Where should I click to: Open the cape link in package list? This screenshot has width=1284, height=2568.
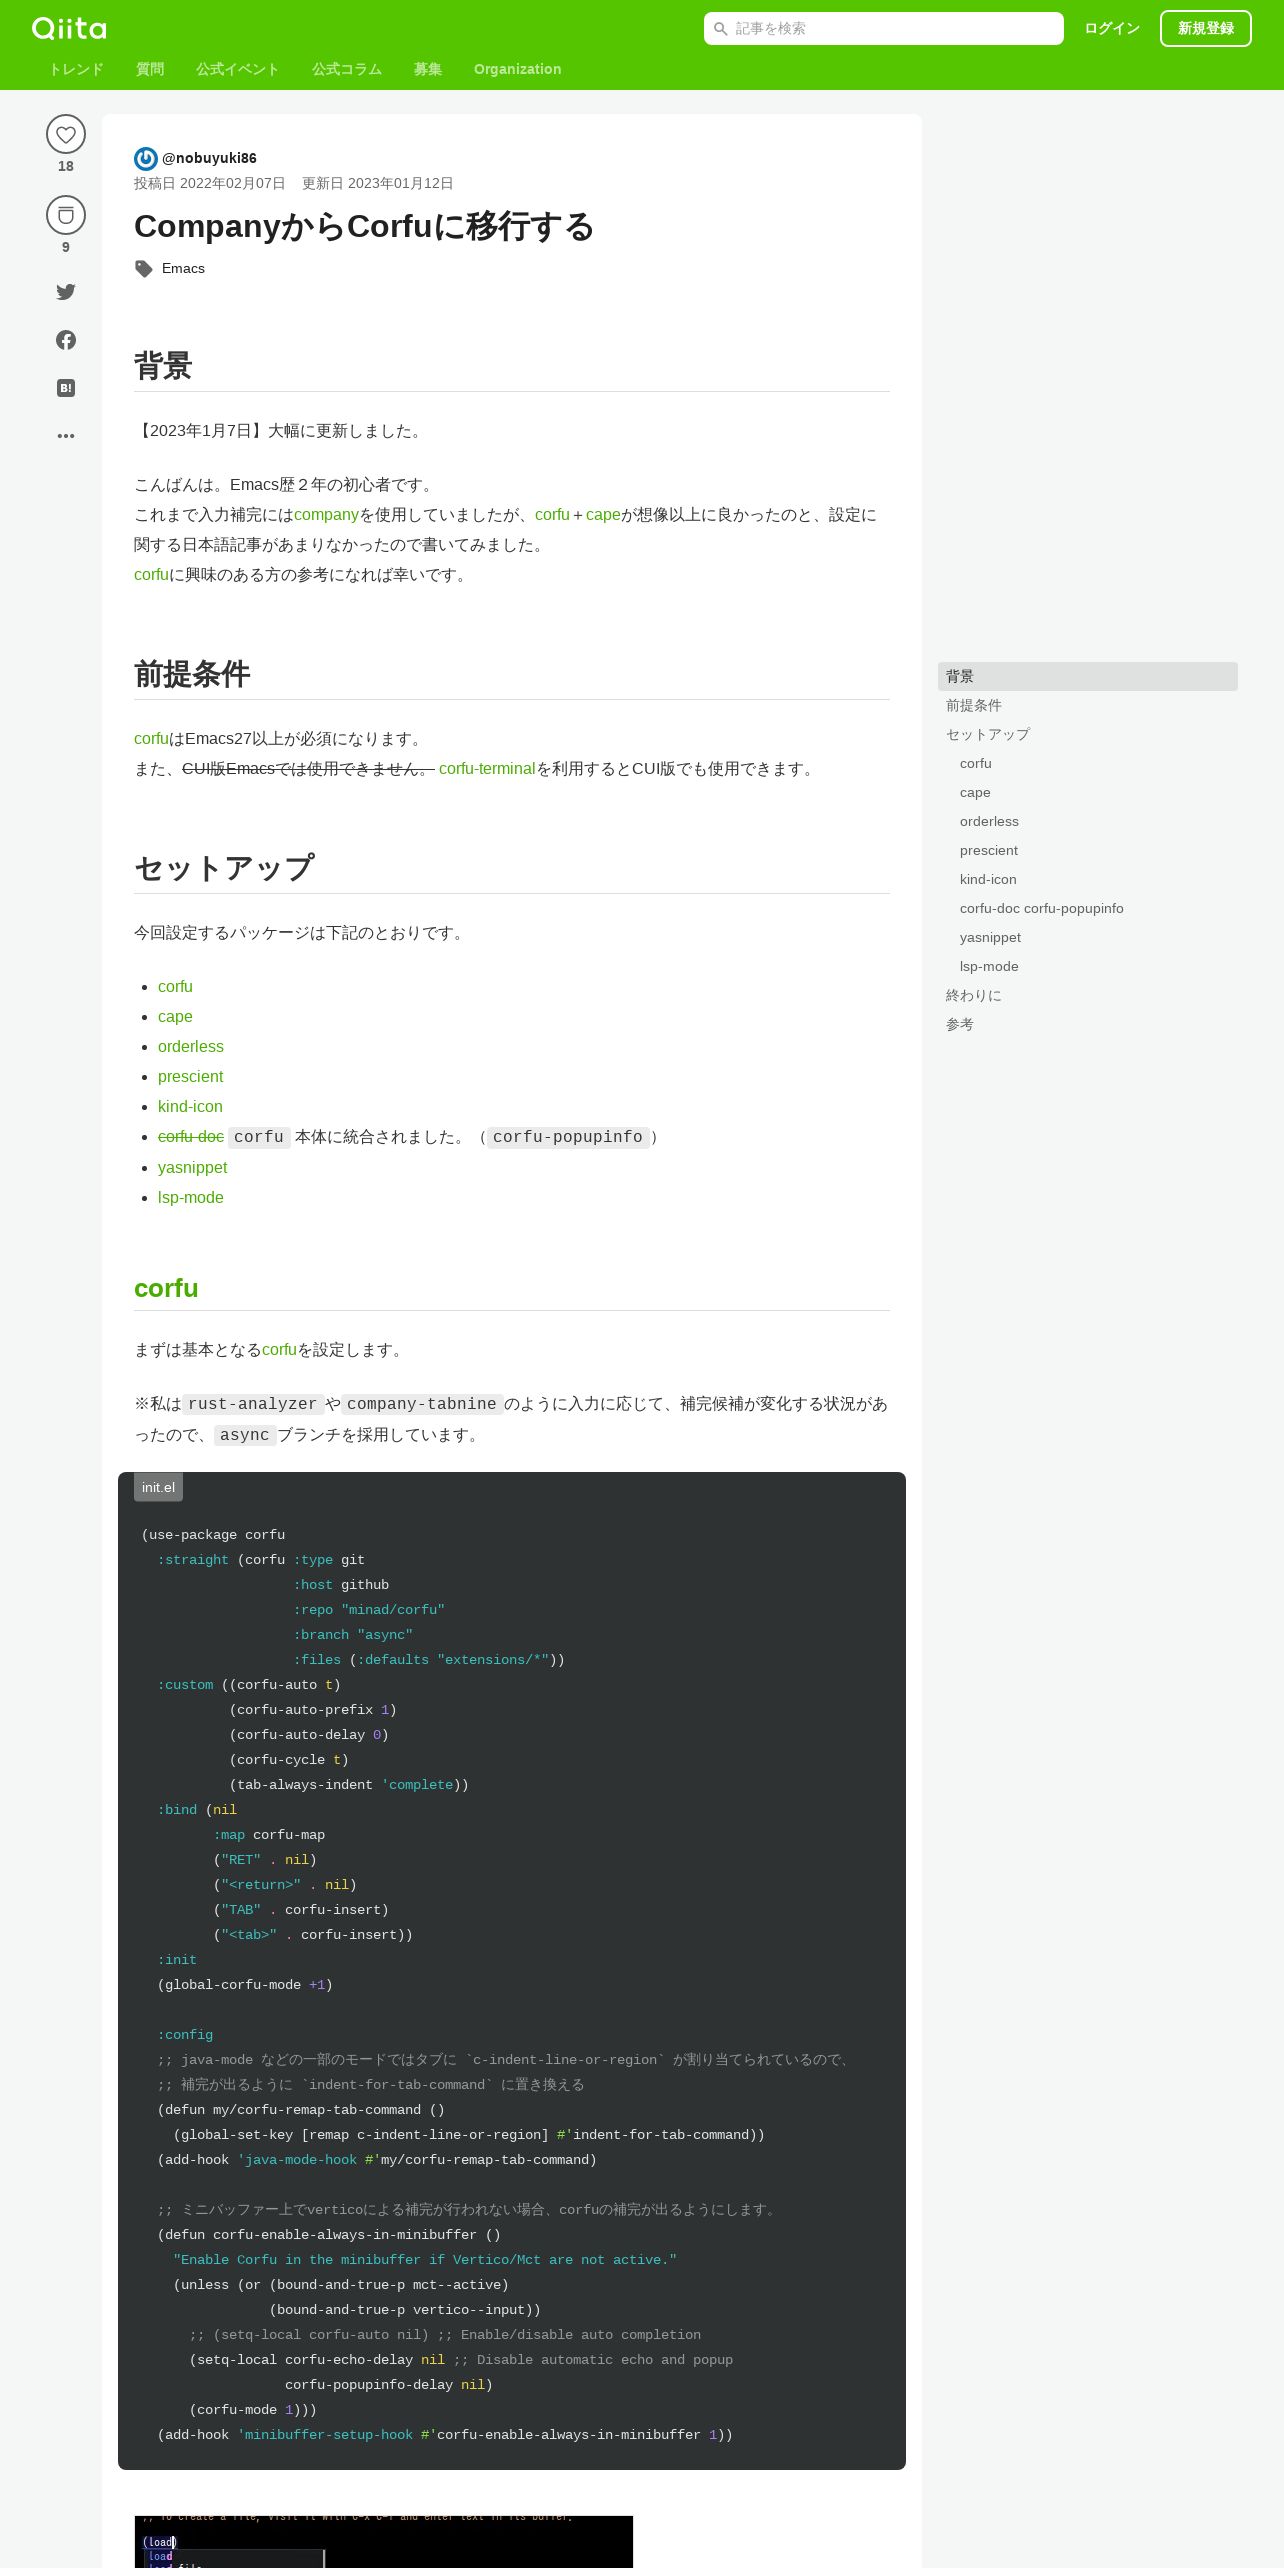(x=175, y=1017)
